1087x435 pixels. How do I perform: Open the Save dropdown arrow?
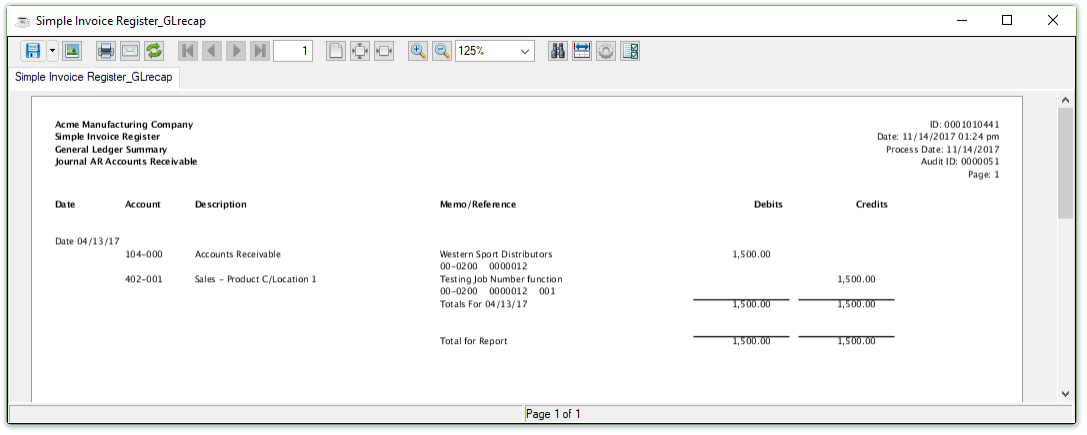(x=52, y=51)
